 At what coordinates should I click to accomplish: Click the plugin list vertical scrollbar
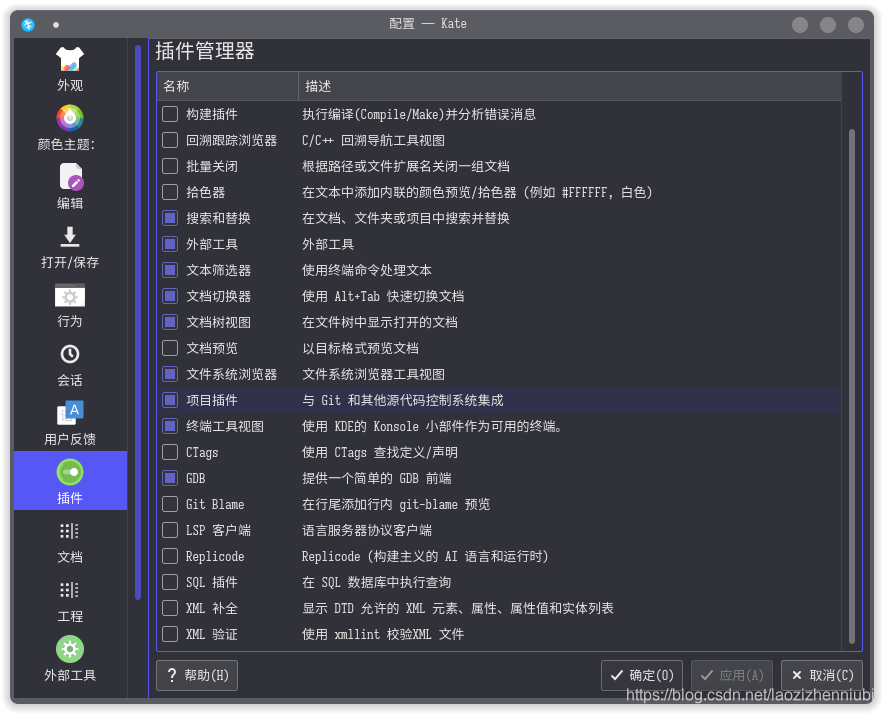(851, 386)
